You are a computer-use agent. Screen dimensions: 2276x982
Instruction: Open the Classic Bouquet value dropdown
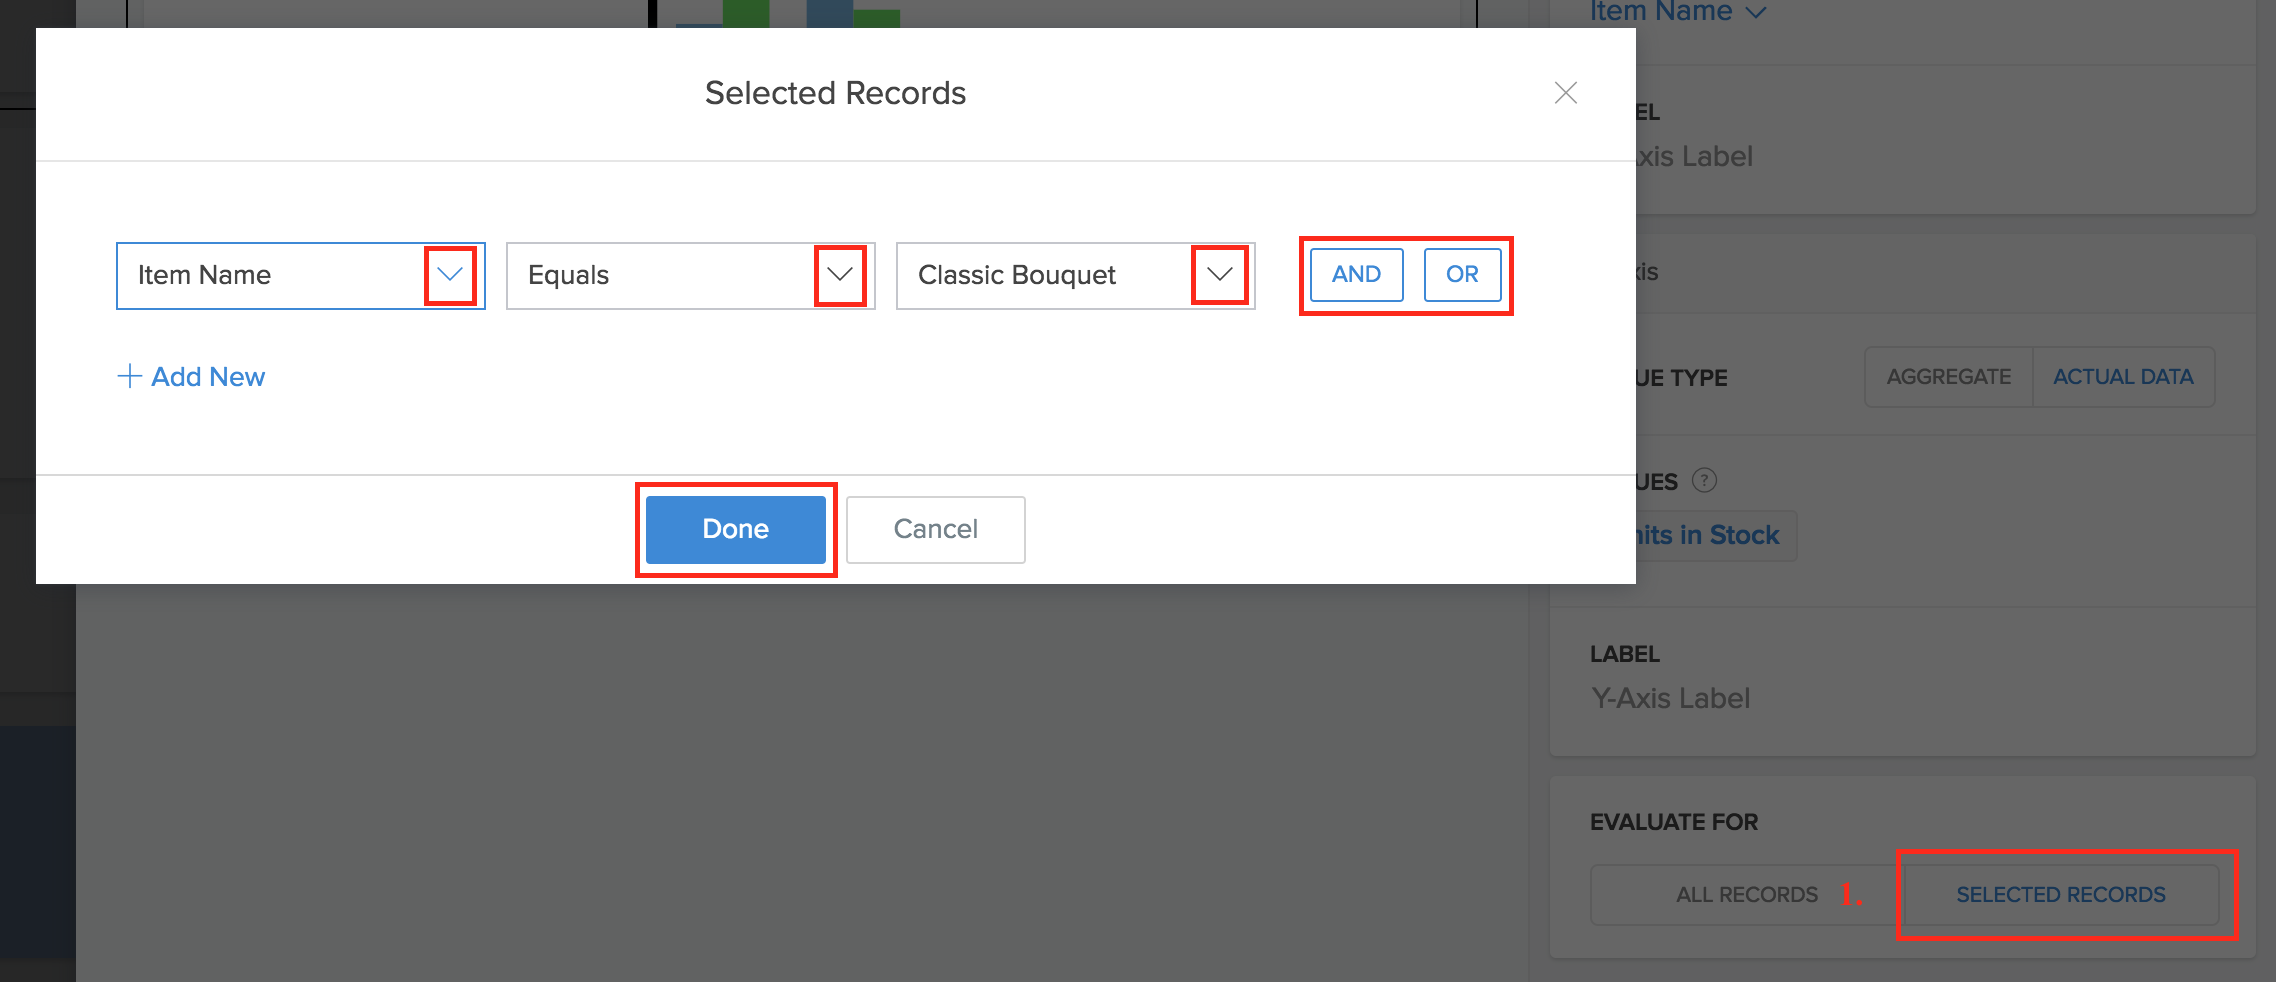click(1219, 275)
